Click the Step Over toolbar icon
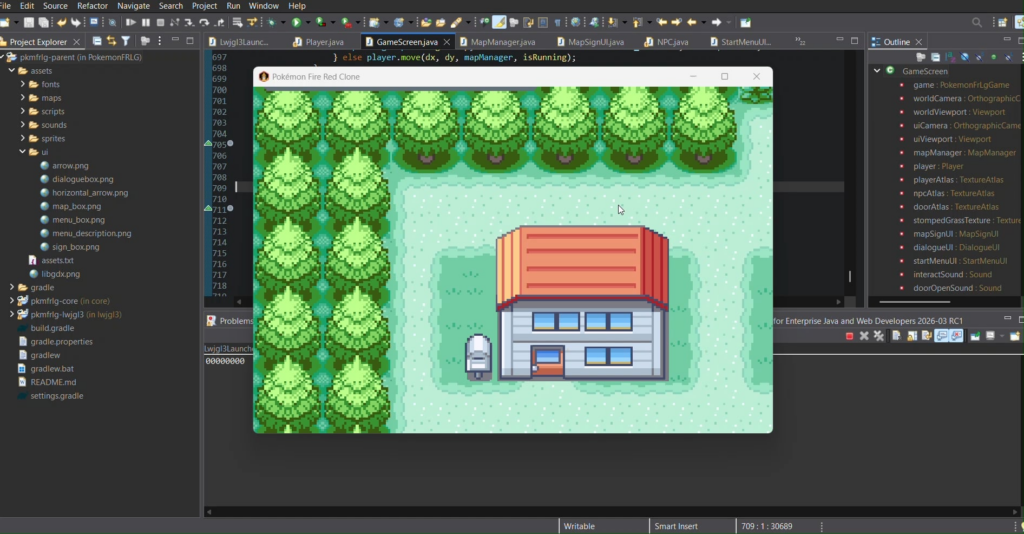The image size is (1024, 534). click(204, 23)
